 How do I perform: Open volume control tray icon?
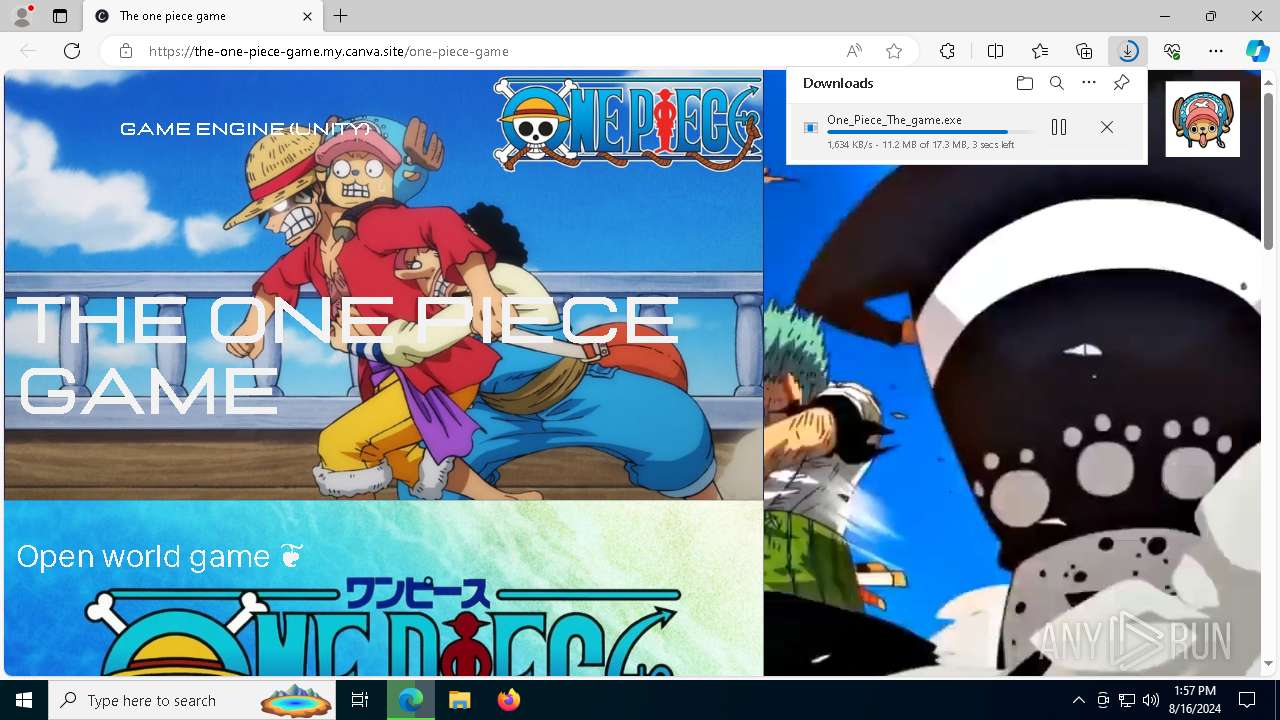tap(1151, 700)
